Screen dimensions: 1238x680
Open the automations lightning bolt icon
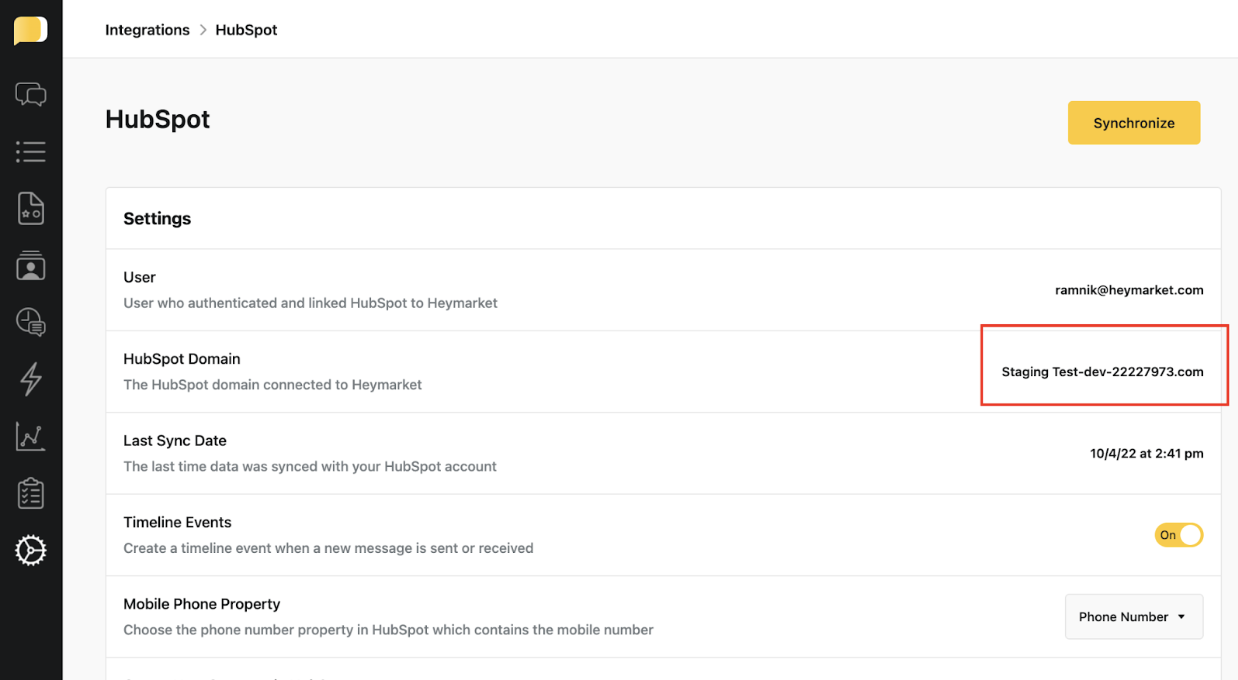click(31, 379)
